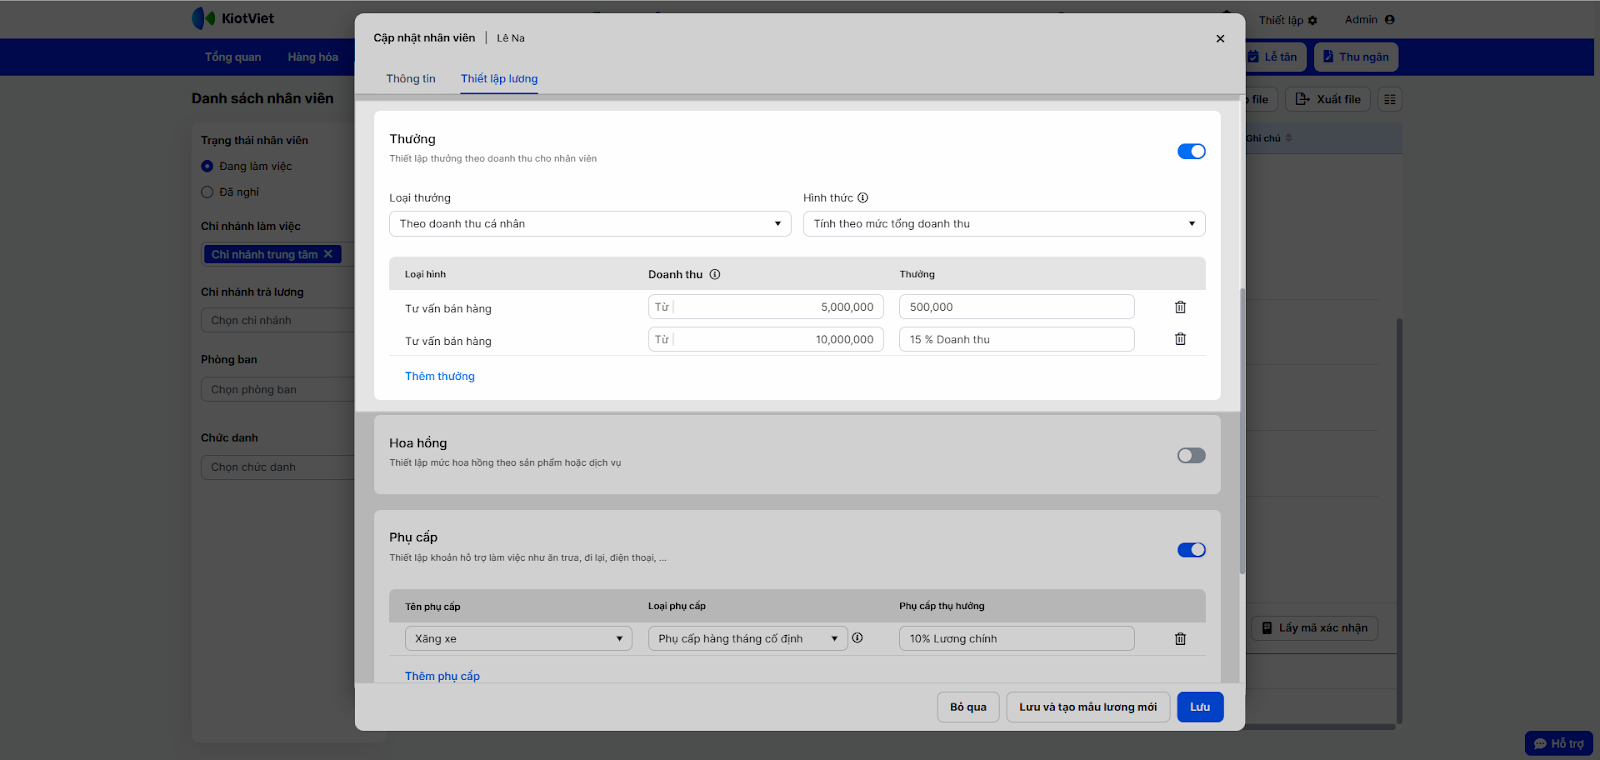Switch to the Thông tin tab
Screen dimensions: 1600x760
pyautogui.click(x=411, y=79)
